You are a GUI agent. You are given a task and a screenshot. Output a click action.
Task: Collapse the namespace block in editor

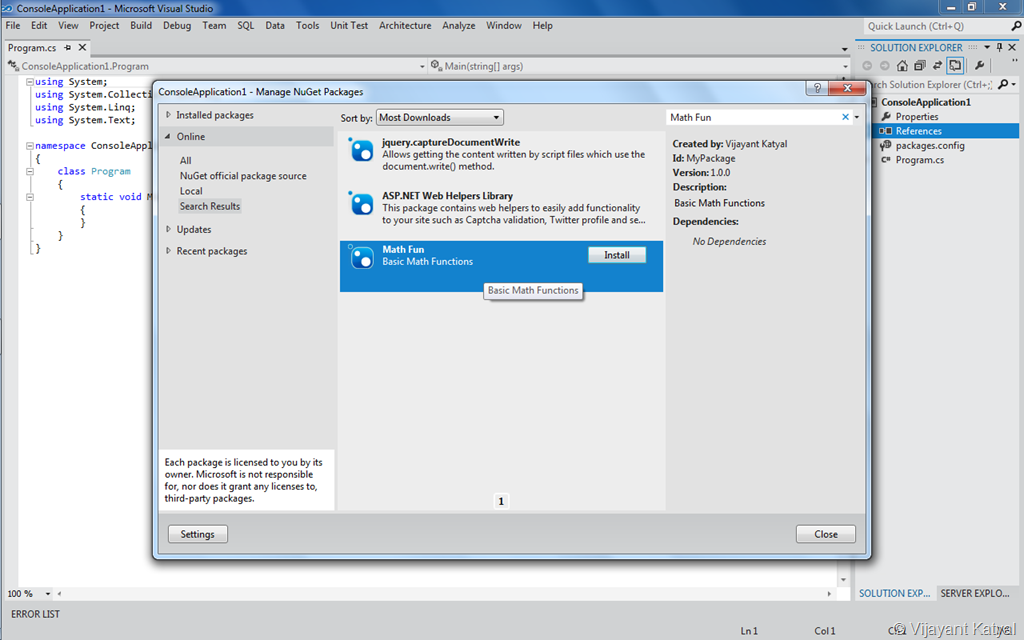pos(29,146)
